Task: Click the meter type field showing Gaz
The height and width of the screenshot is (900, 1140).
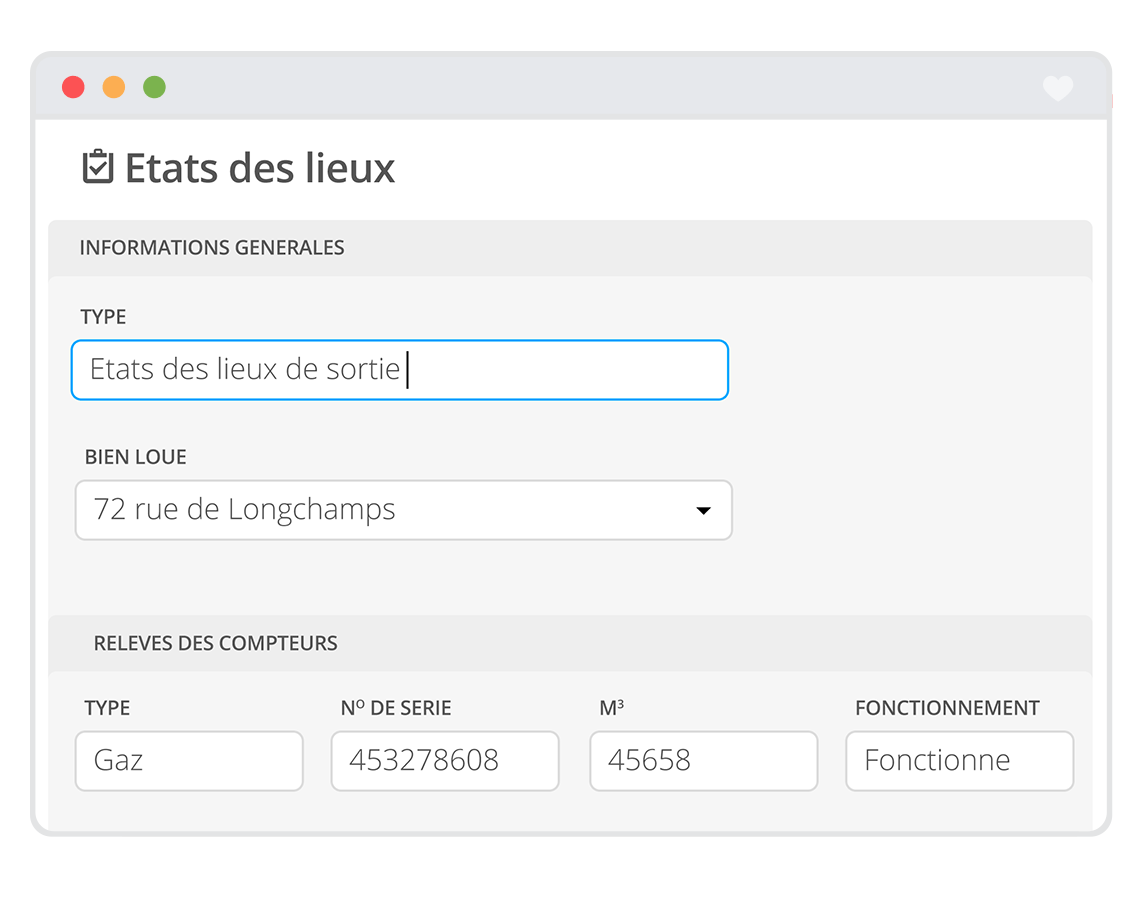Action: click(x=189, y=761)
